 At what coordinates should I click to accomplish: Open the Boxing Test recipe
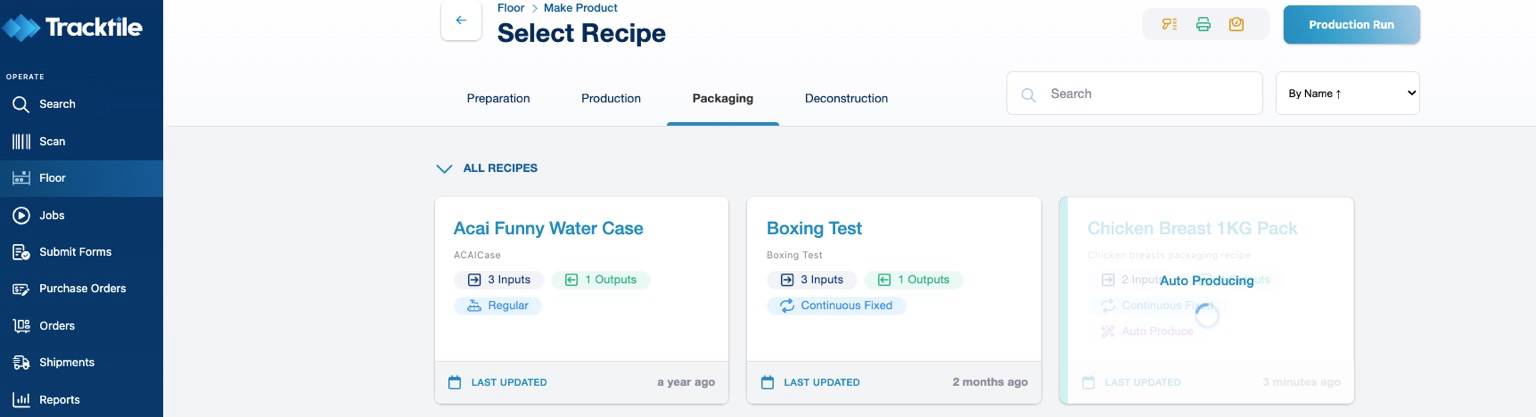814,228
